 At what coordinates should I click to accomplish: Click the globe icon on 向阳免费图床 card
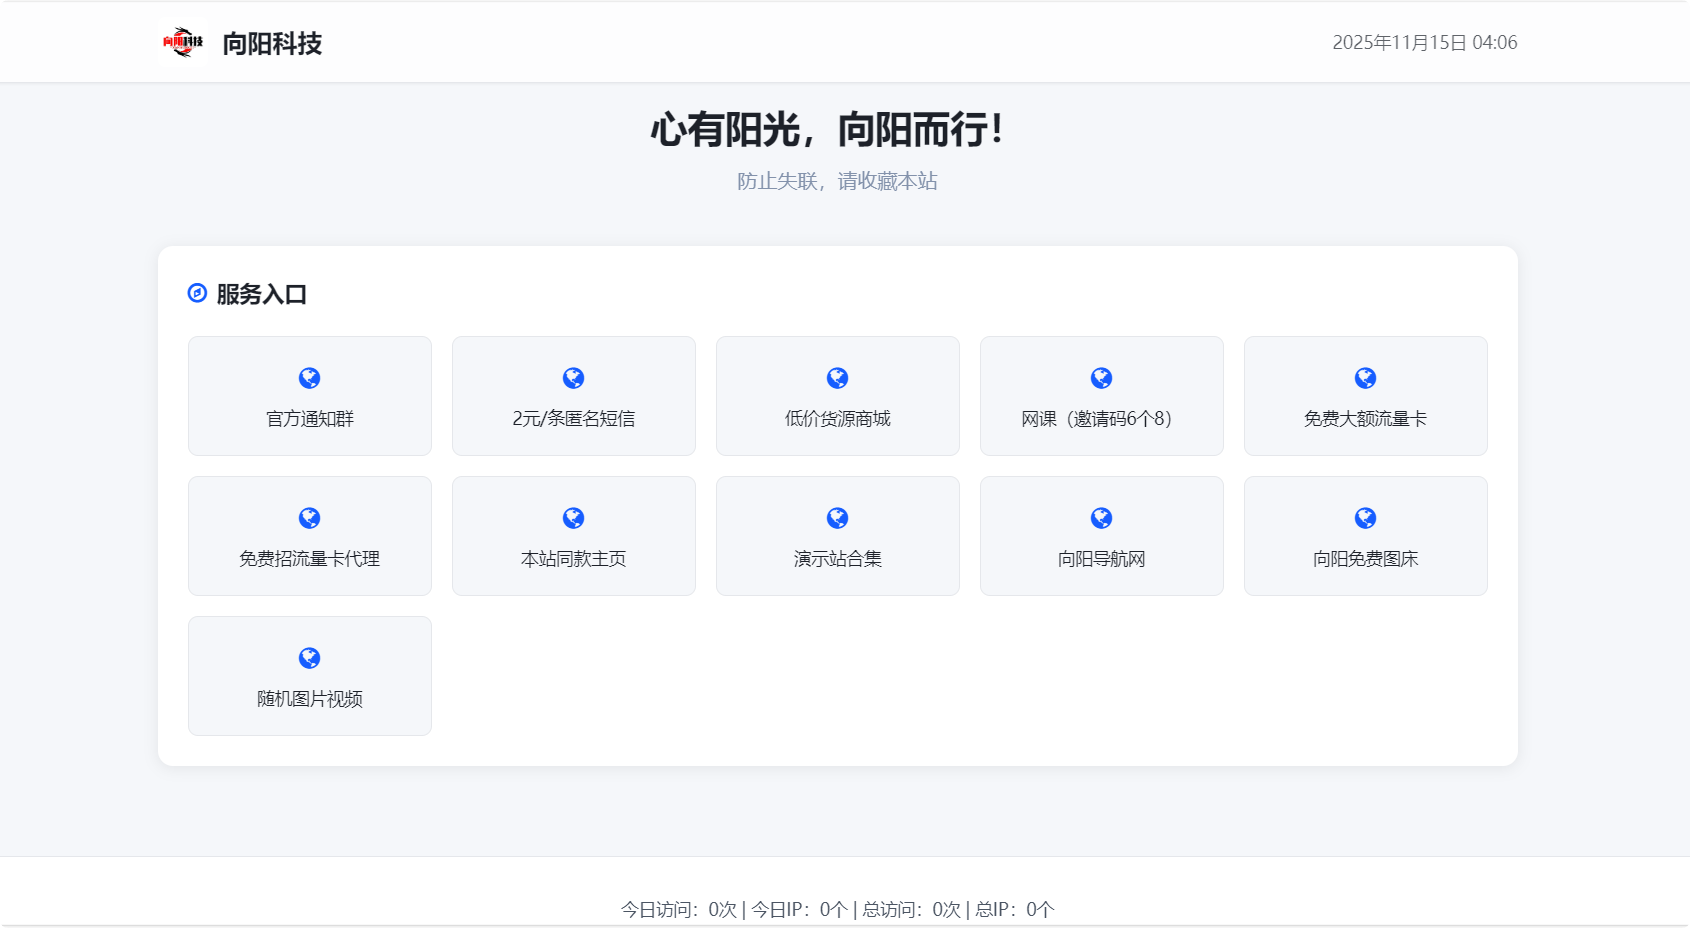pyautogui.click(x=1365, y=517)
